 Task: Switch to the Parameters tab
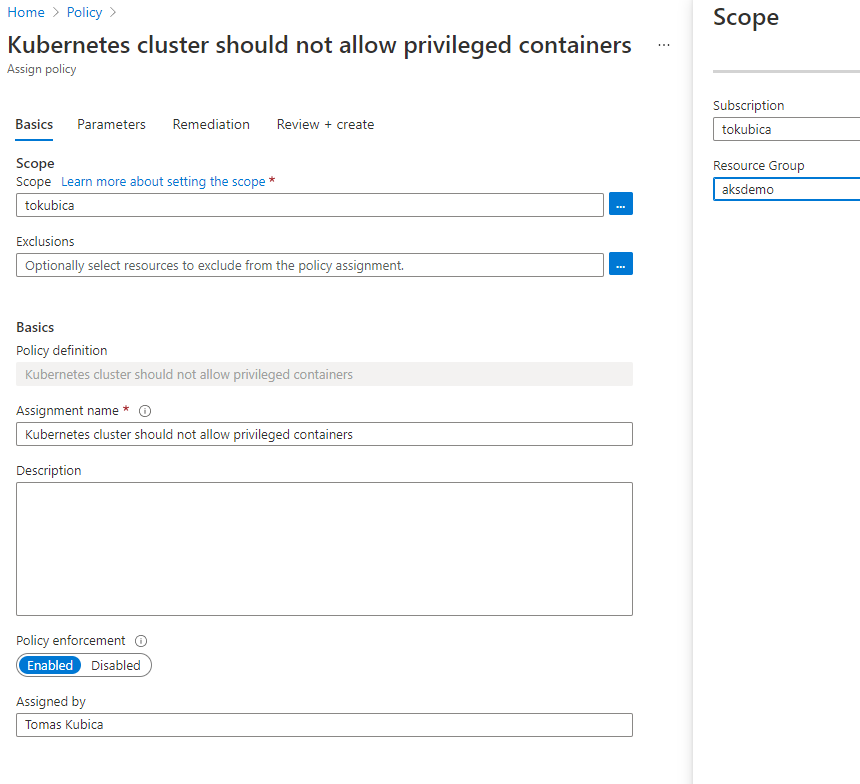[x=111, y=125]
